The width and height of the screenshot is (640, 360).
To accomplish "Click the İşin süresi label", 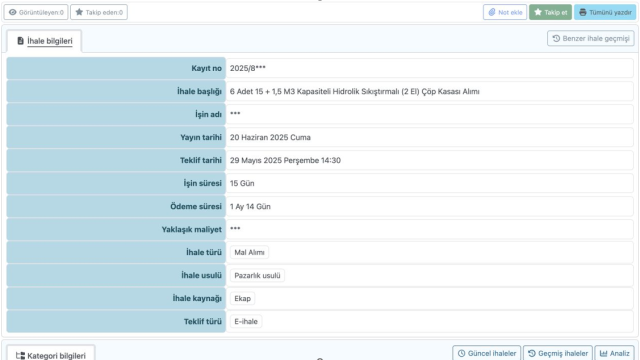I will (202, 183).
